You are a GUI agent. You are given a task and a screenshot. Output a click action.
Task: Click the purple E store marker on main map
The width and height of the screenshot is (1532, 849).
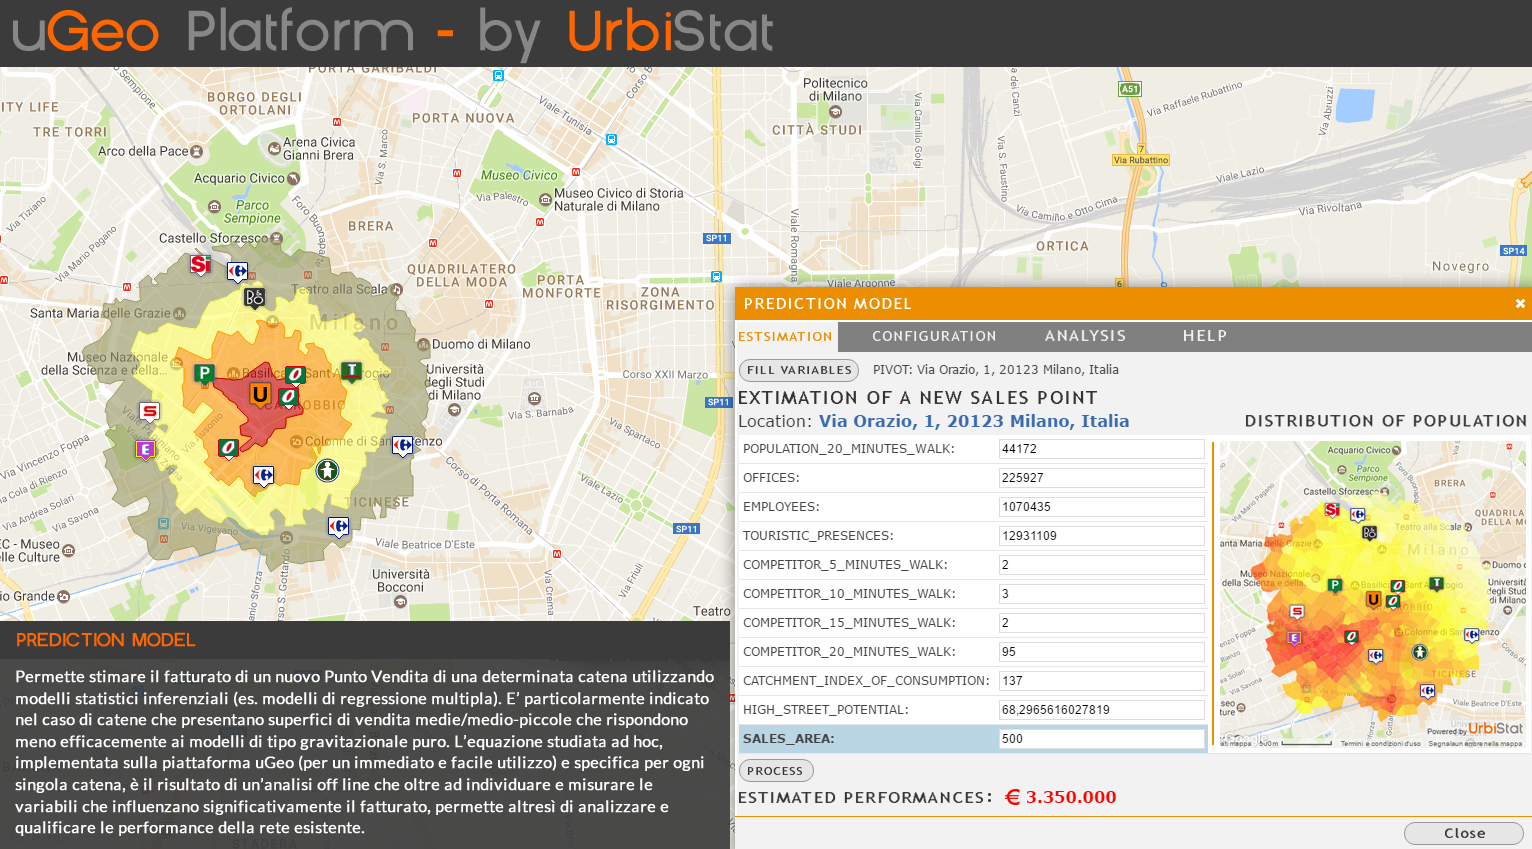[145, 450]
